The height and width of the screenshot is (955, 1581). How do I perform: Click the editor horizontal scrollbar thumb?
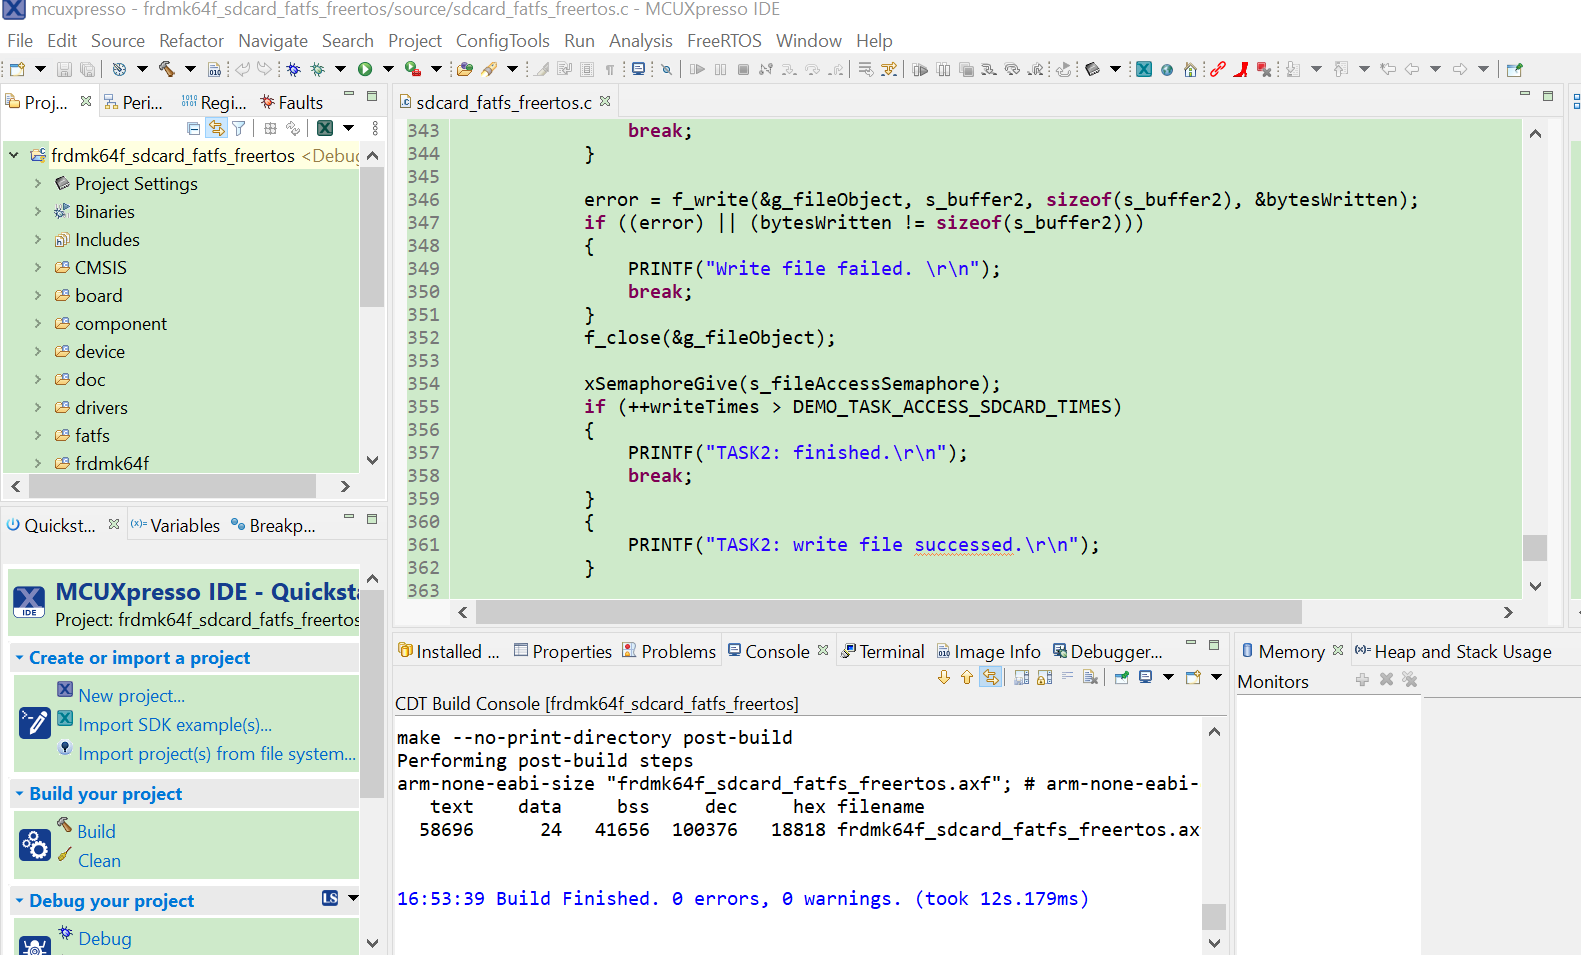point(888,612)
